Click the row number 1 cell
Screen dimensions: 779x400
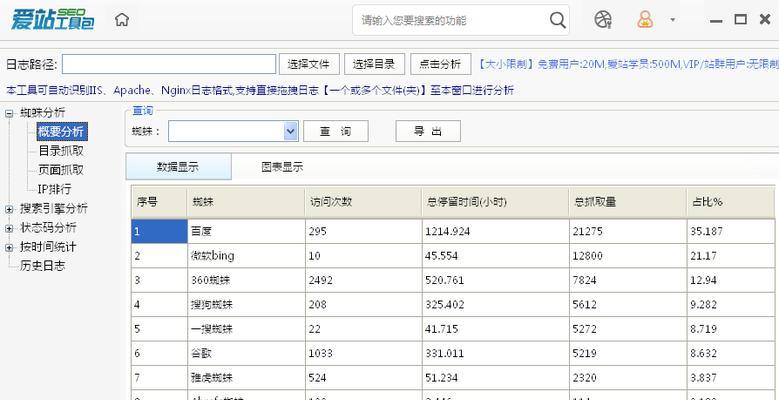[x=159, y=232]
